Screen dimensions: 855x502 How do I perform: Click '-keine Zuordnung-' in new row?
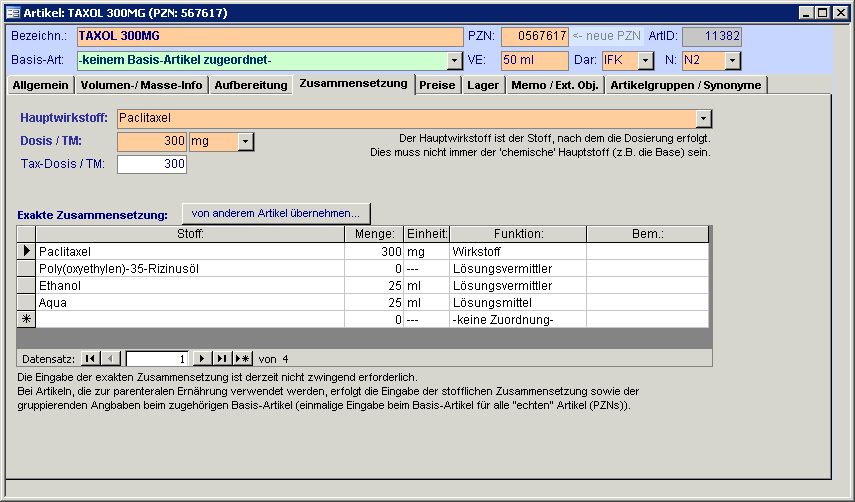click(x=519, y=319)
